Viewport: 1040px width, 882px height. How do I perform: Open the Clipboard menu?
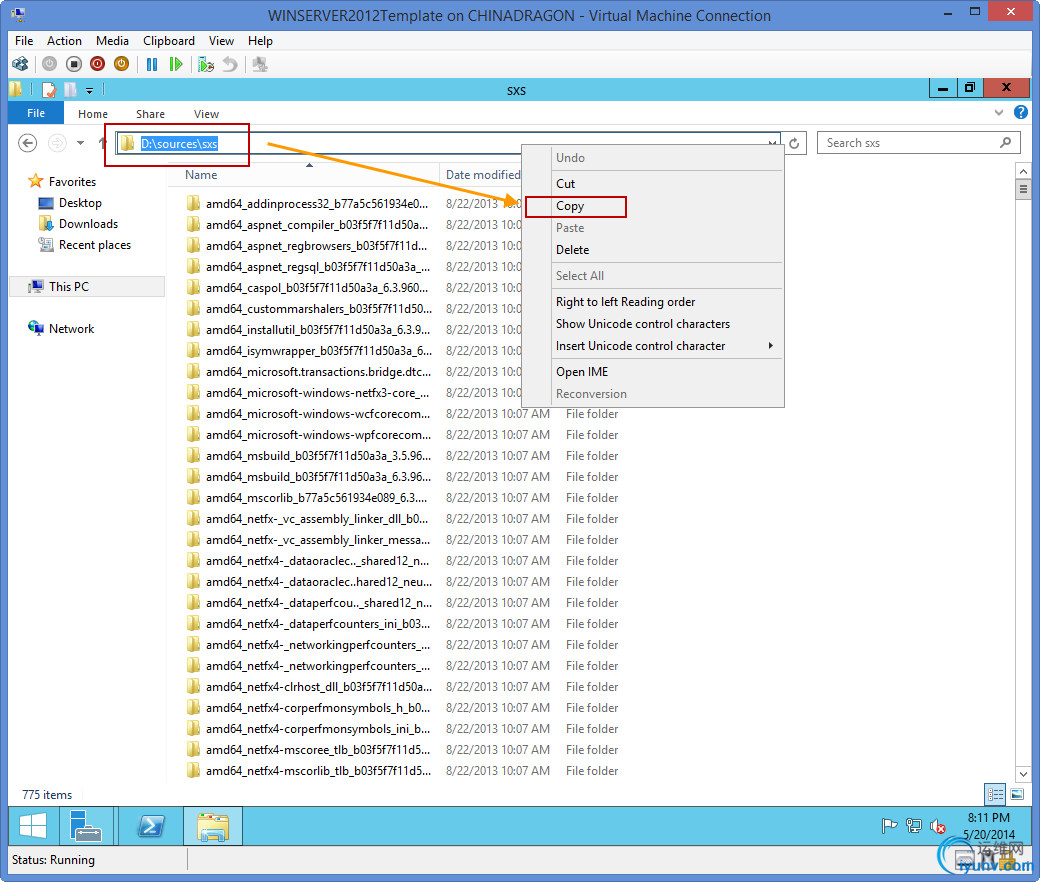pos(169,40)
